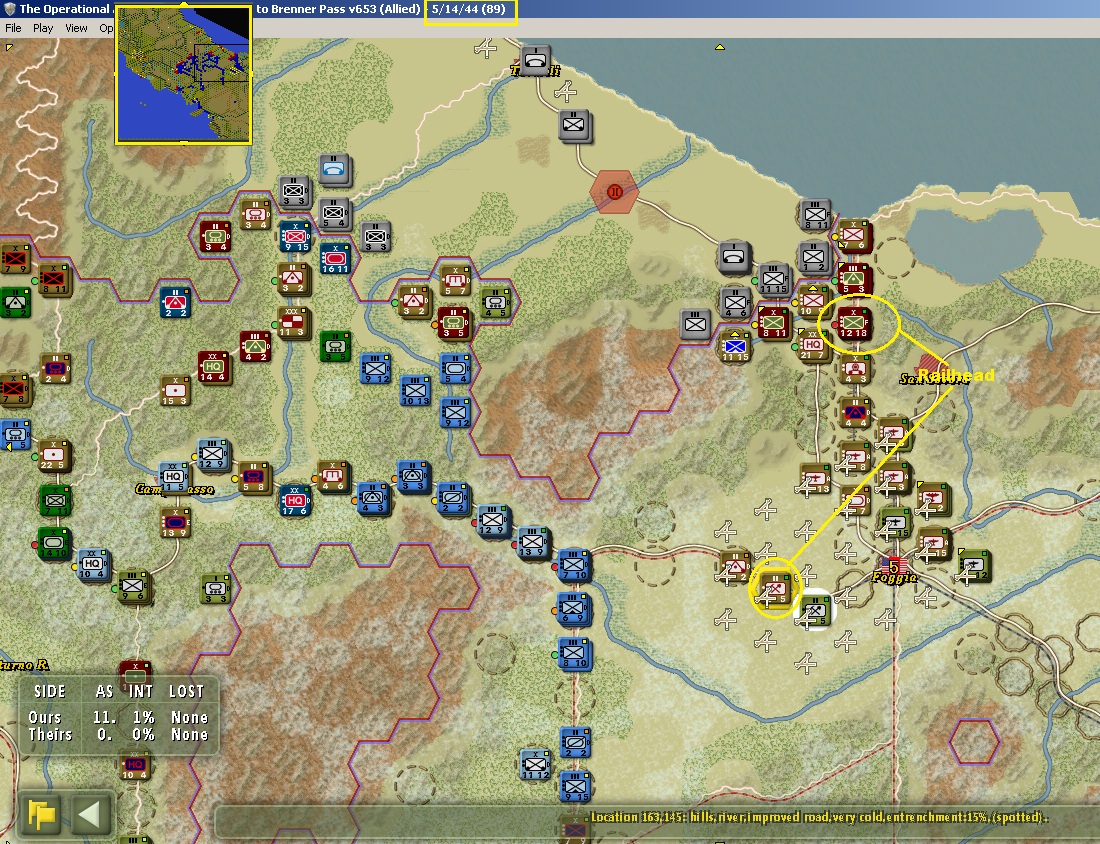Select the brown XXX corps unit 11 3

(293, 323)
